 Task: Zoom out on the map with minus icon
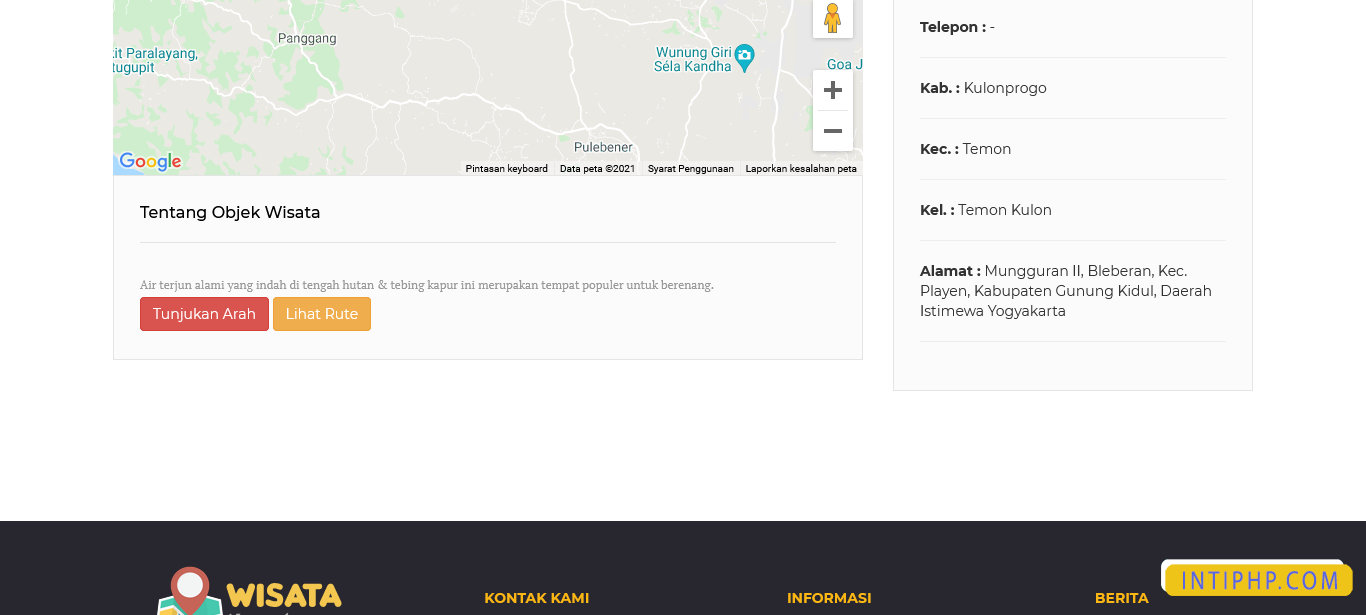coord(832,130)
